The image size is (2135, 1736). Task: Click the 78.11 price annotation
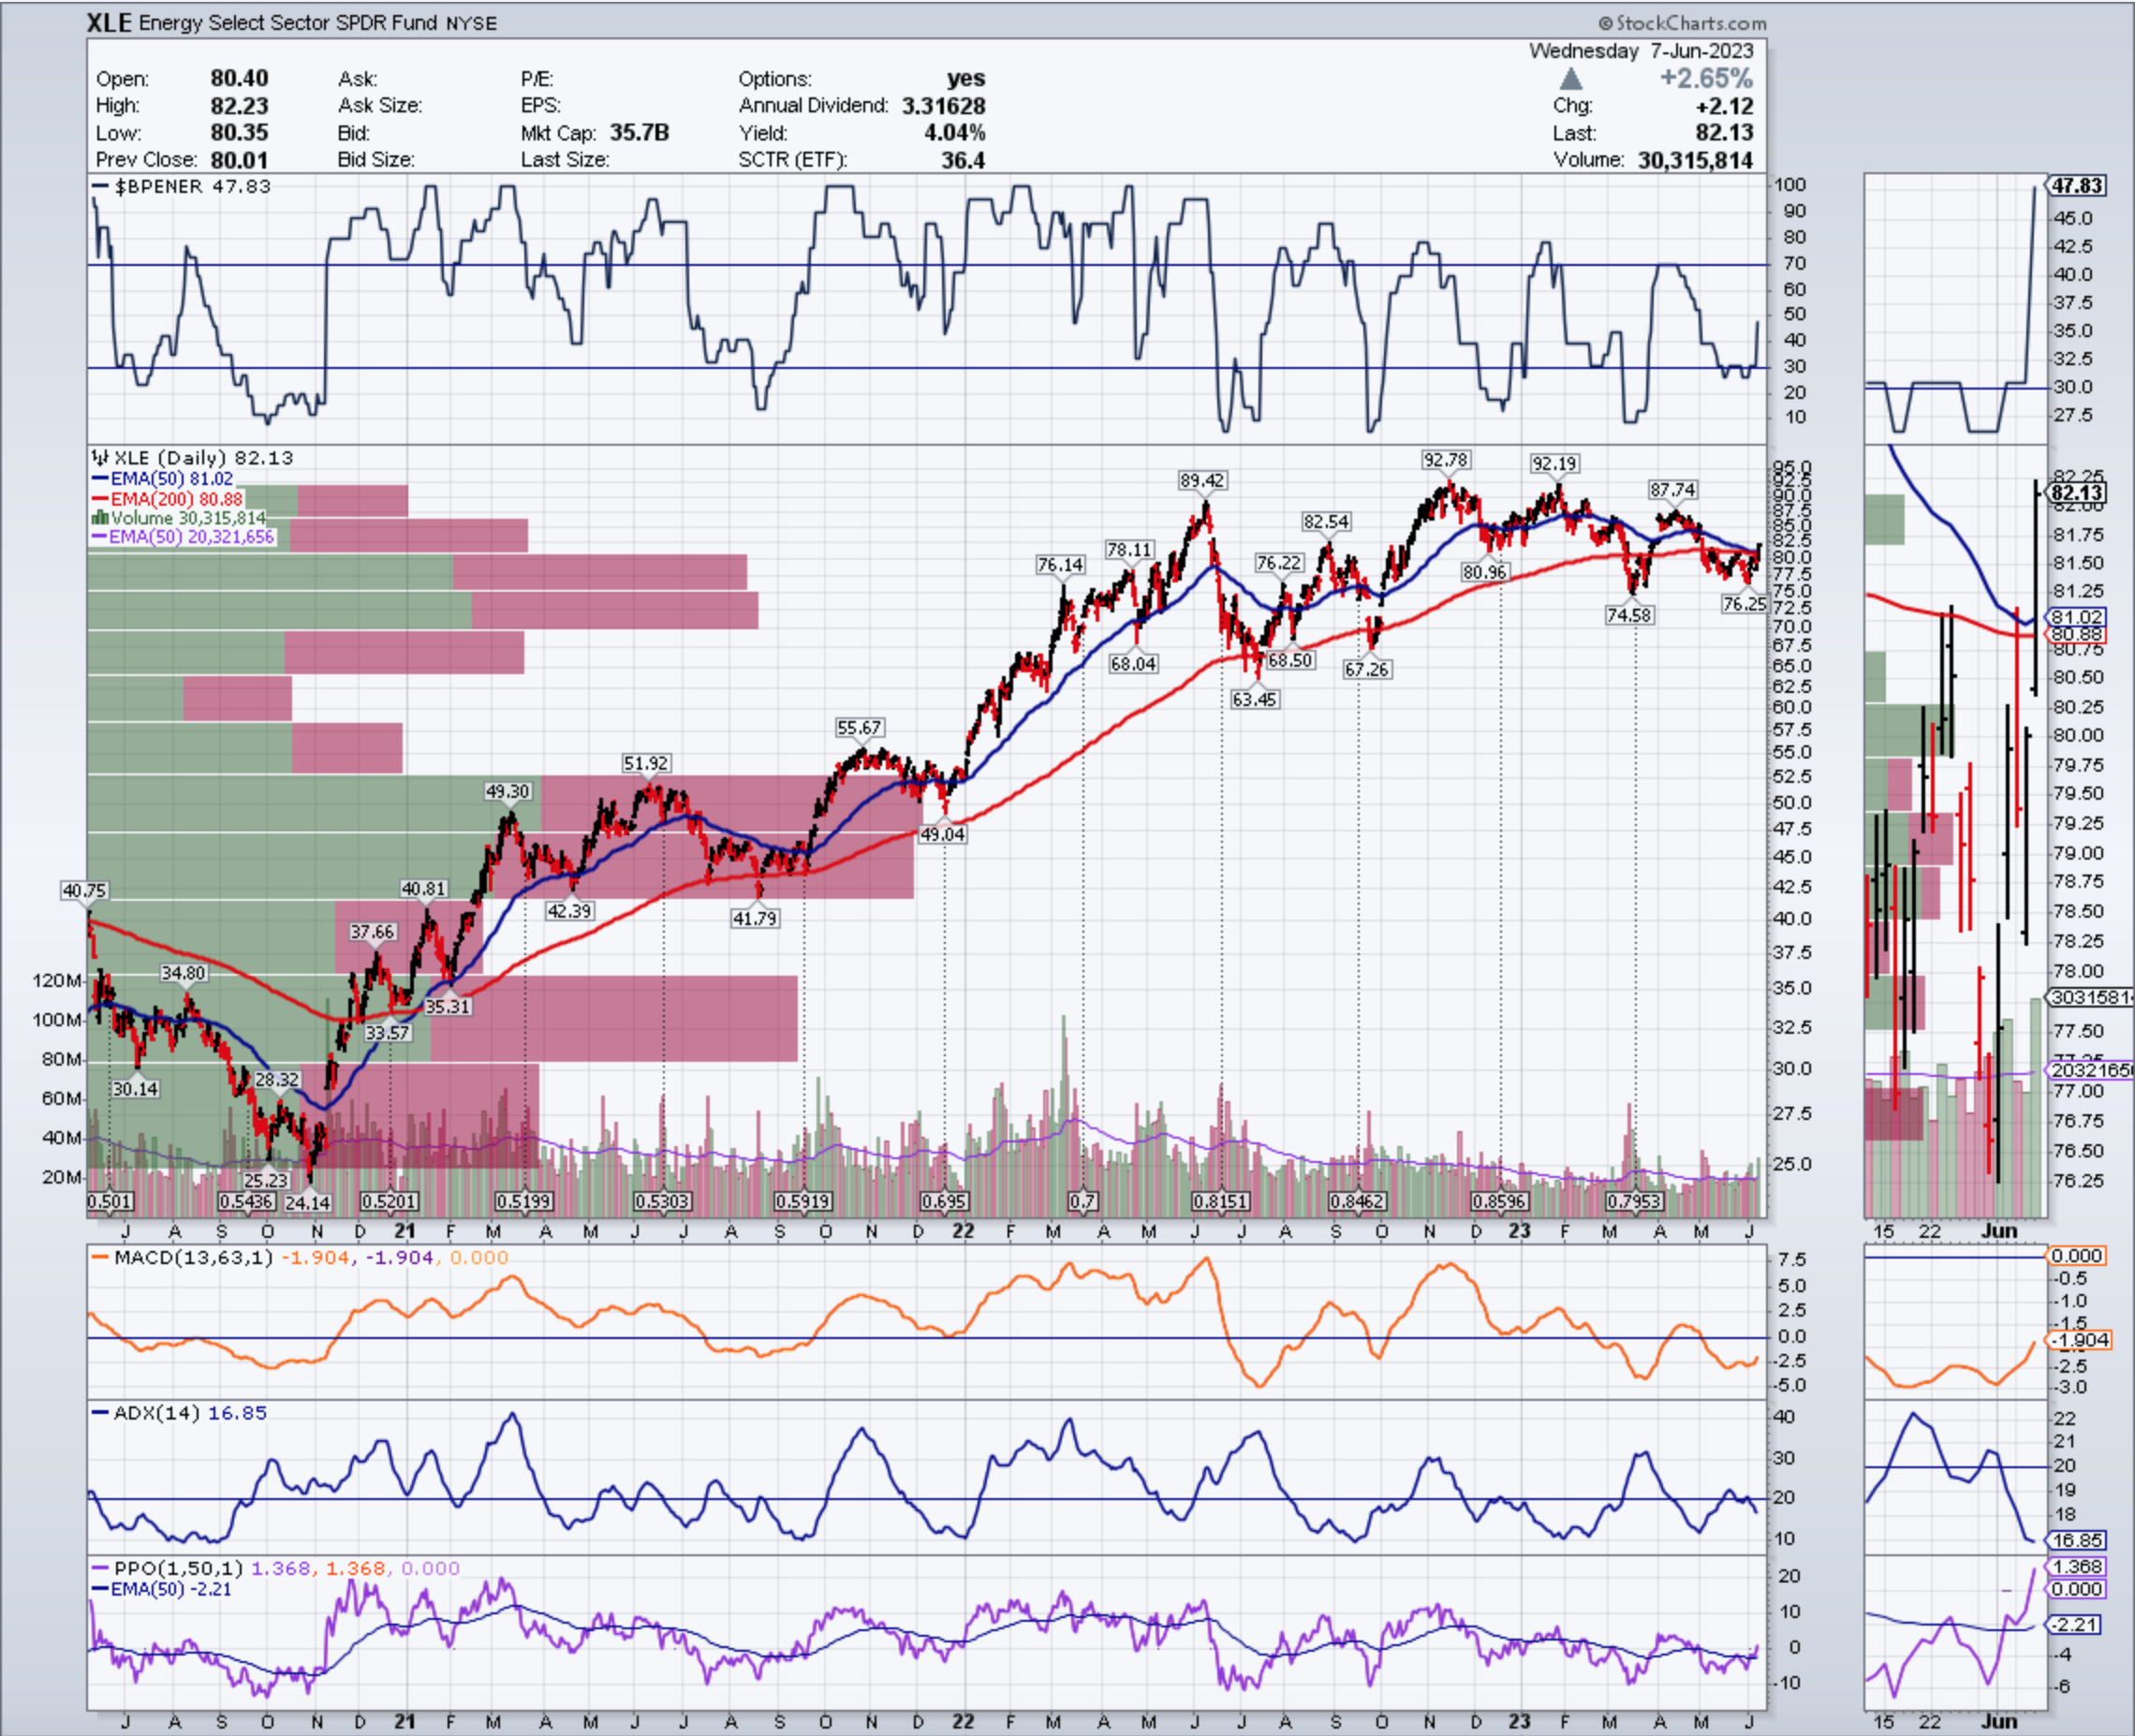pos(1129,550)
